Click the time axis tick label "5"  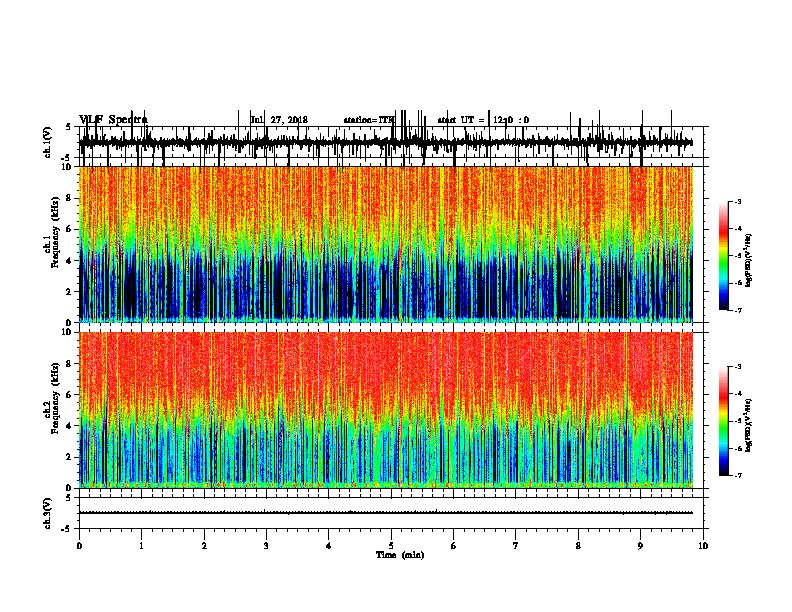pyautogui.click(x=391, y=545)
